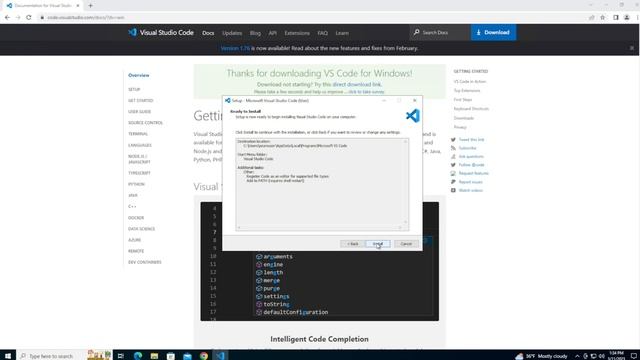Screen dimensions: 640x360
Task: Expand TYPESCRIPT section in docs sidebar
Action: click(139, 173)
